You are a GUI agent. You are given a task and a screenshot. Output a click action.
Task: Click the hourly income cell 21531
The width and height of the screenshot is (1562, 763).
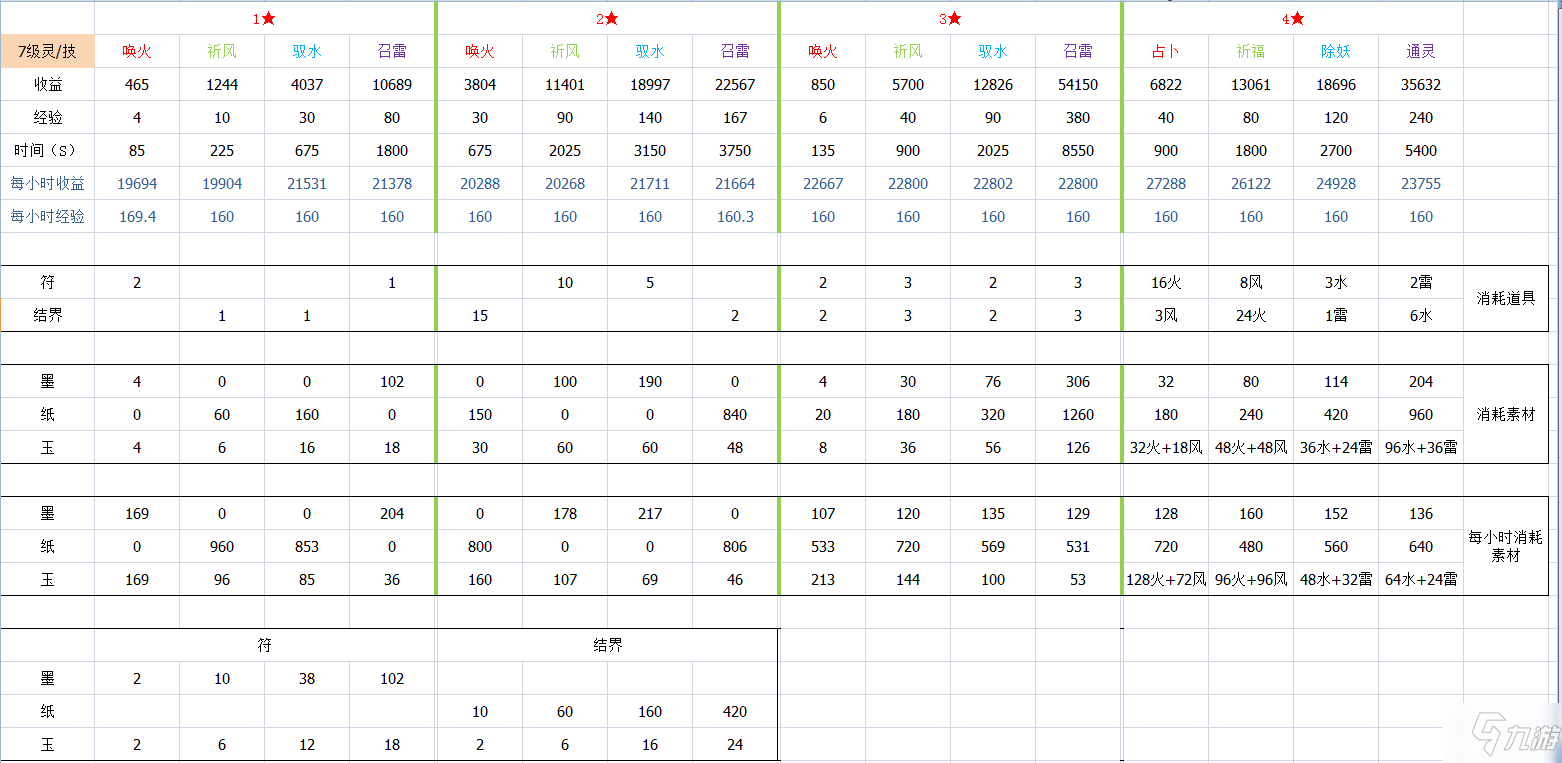pyautogui.click(x=307, y=184)
